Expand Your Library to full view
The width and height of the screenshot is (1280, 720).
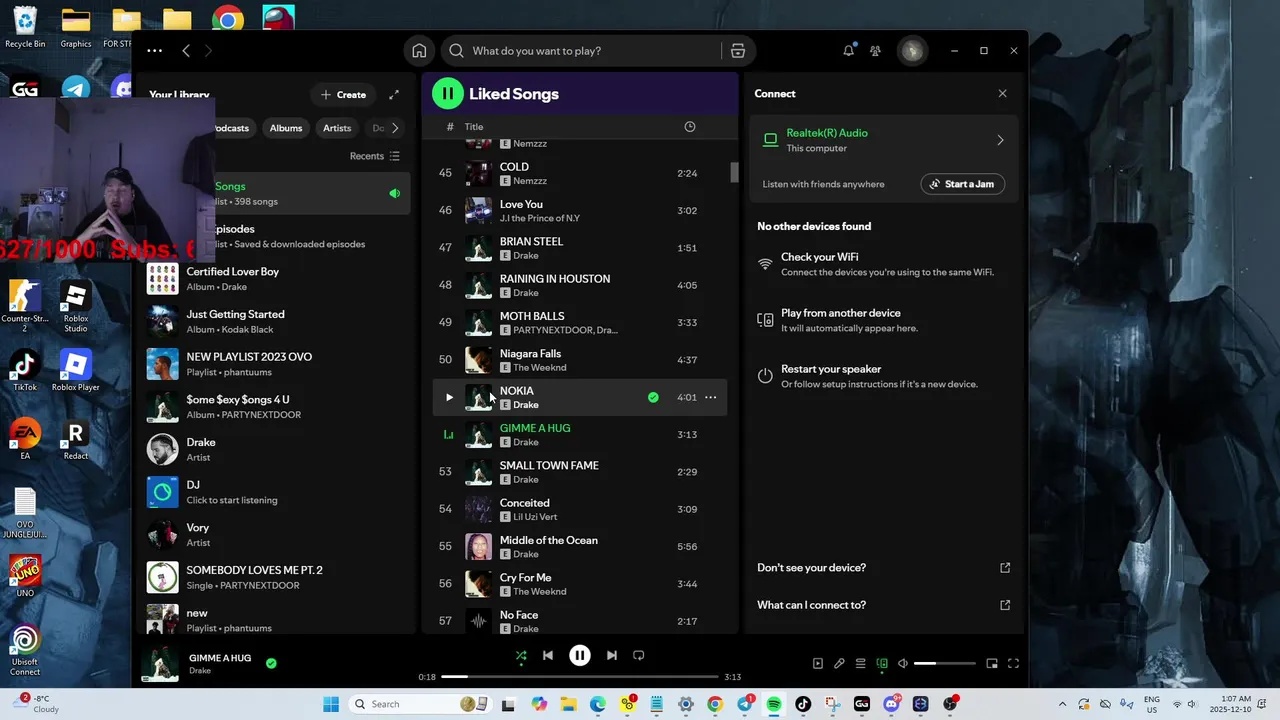394,95
